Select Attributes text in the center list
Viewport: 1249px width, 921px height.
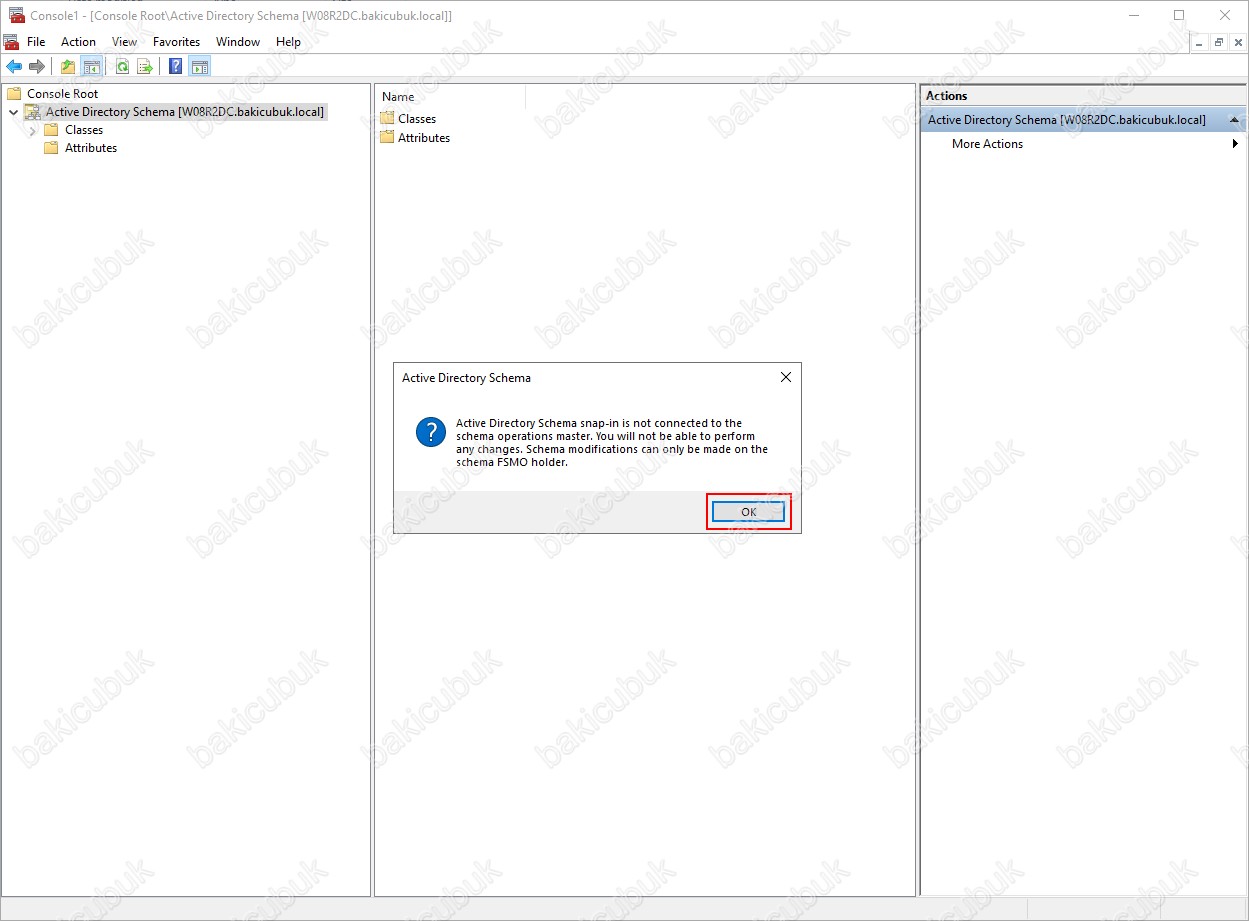pos(424,138)
